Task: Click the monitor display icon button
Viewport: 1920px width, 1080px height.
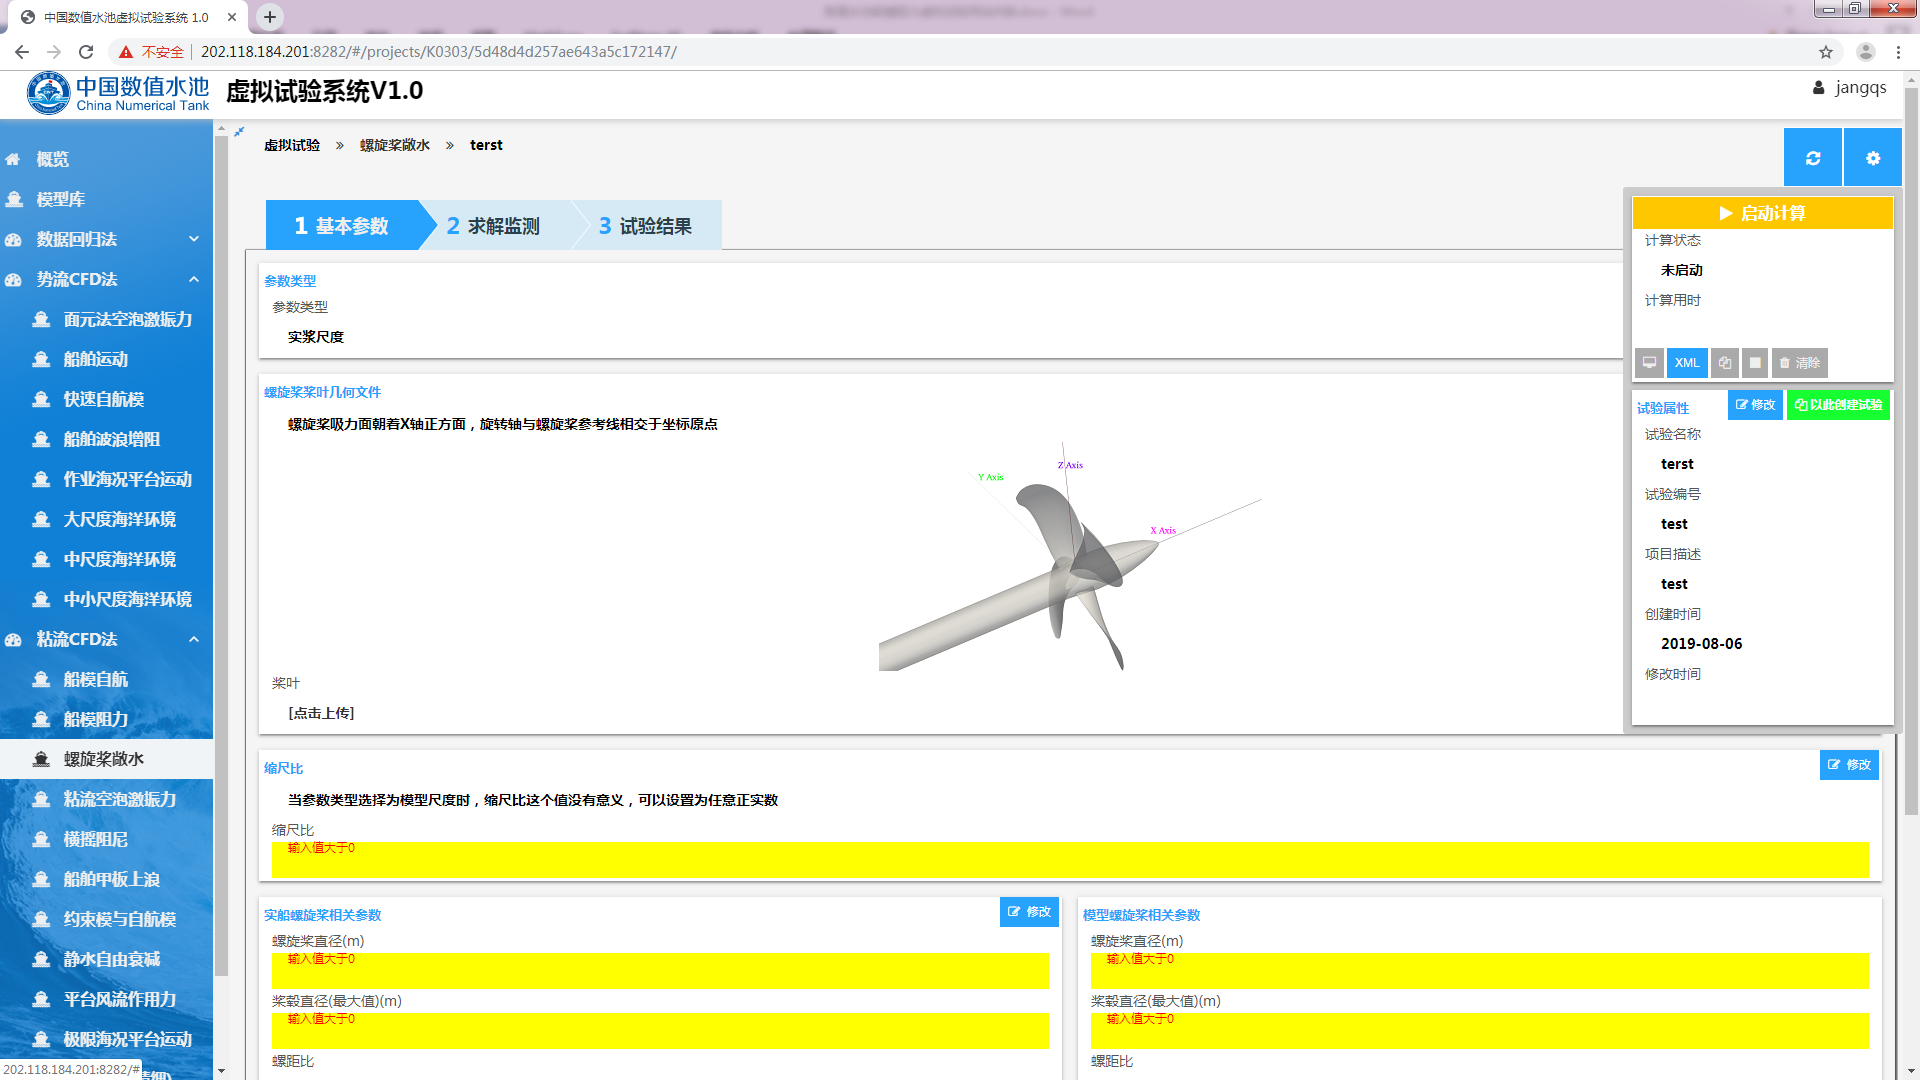Action: (1649, 363)
